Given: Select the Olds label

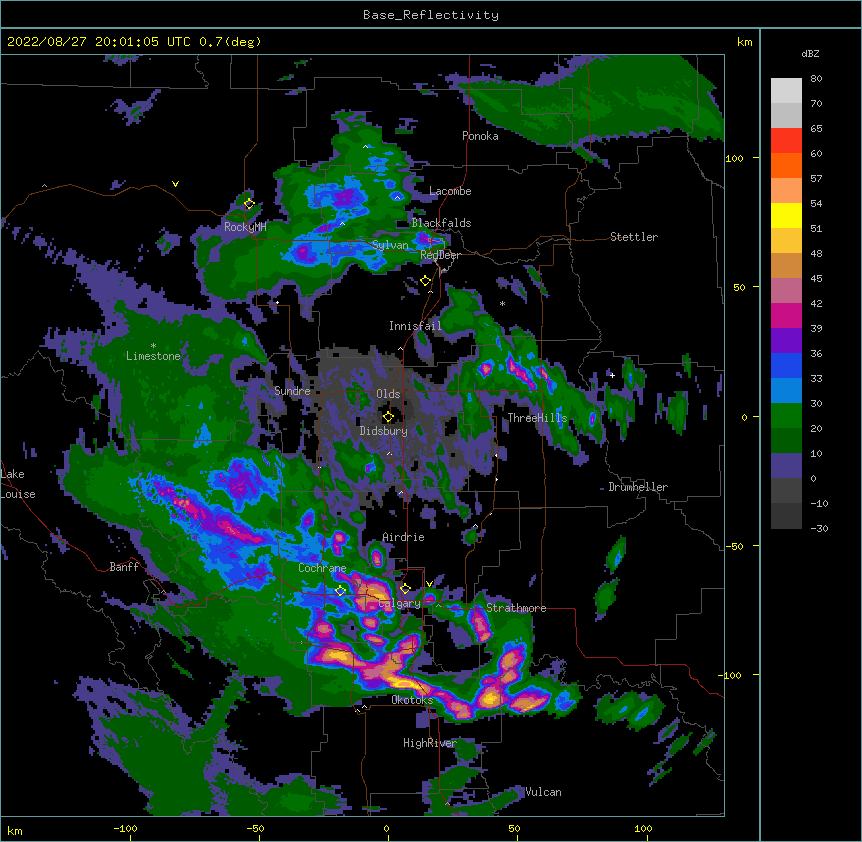Looking at the screenshot, I should tap(388, 394).
